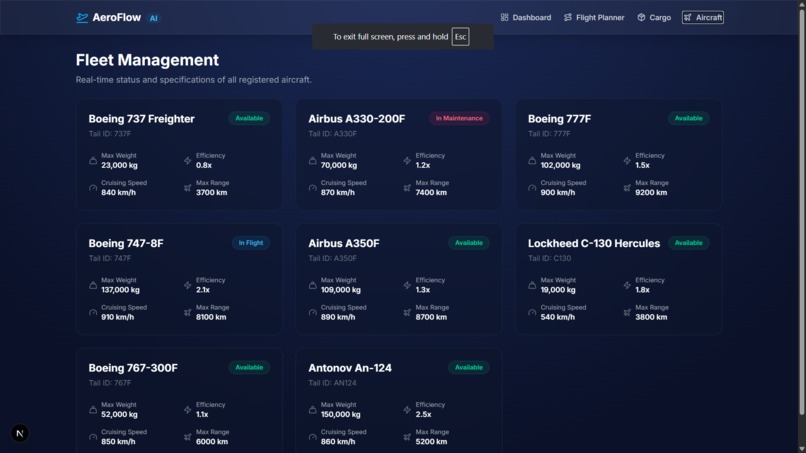Click the Boeing 747-8F Max Weight icon
Screen dimensions: 806x453
tap(93, 285)
